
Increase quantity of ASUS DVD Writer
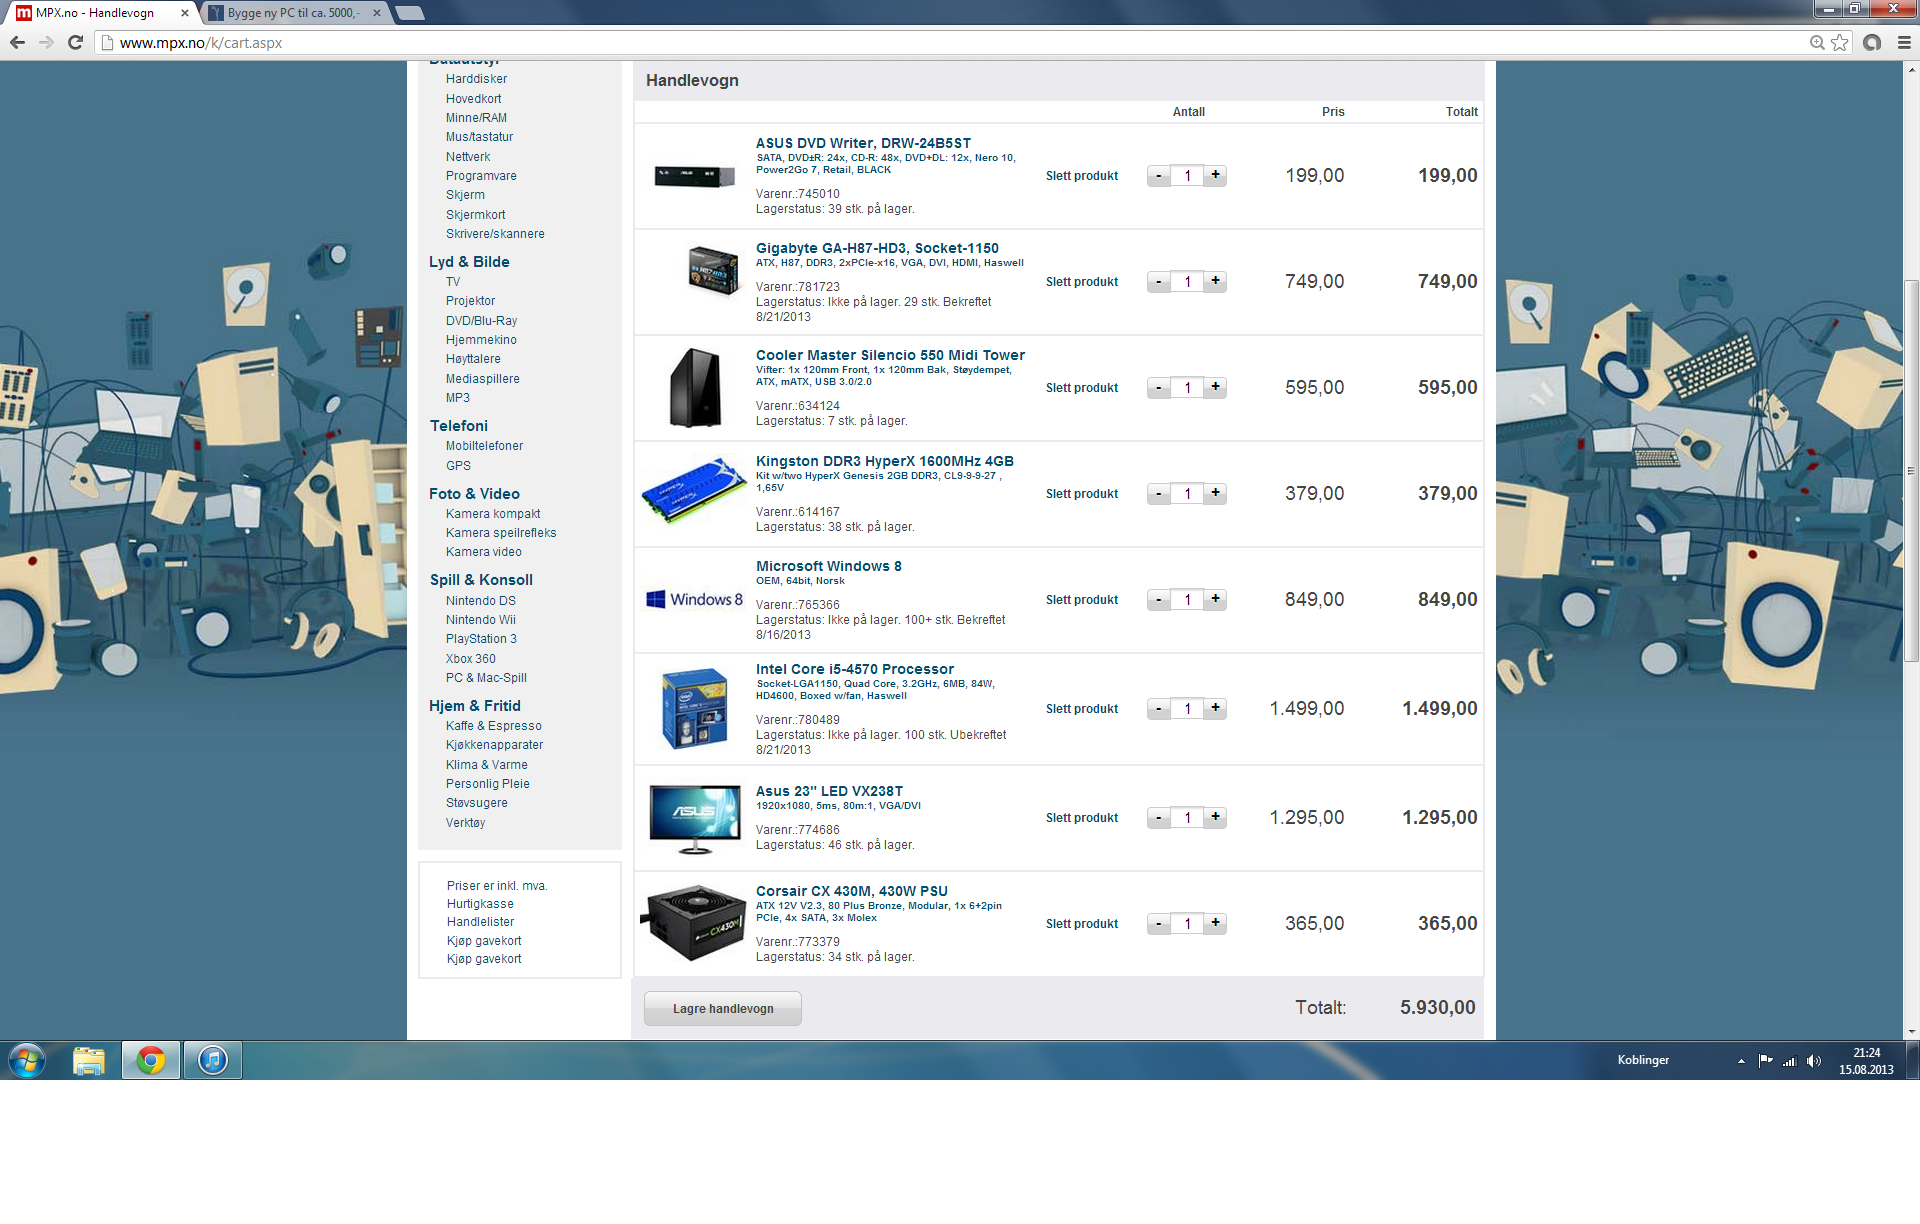pyautogui.click(x=1215, y=175)
